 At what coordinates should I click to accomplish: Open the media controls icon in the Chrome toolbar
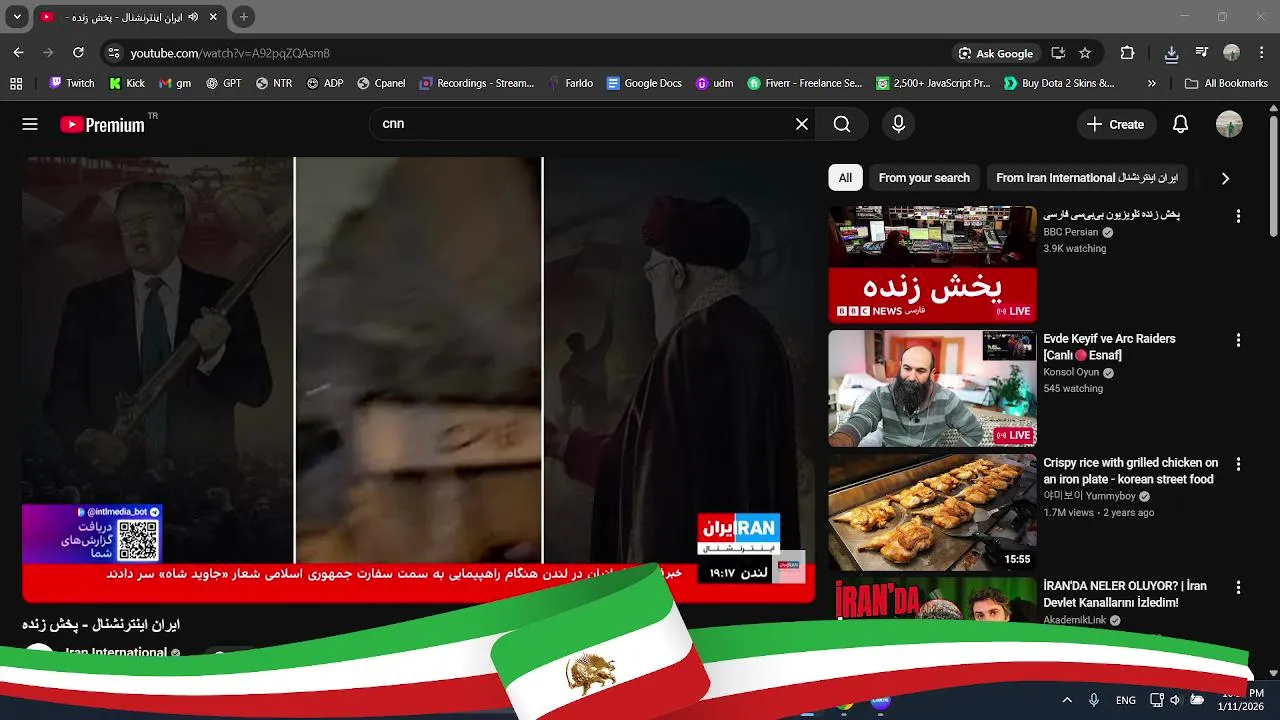[x=1201, y=53]
